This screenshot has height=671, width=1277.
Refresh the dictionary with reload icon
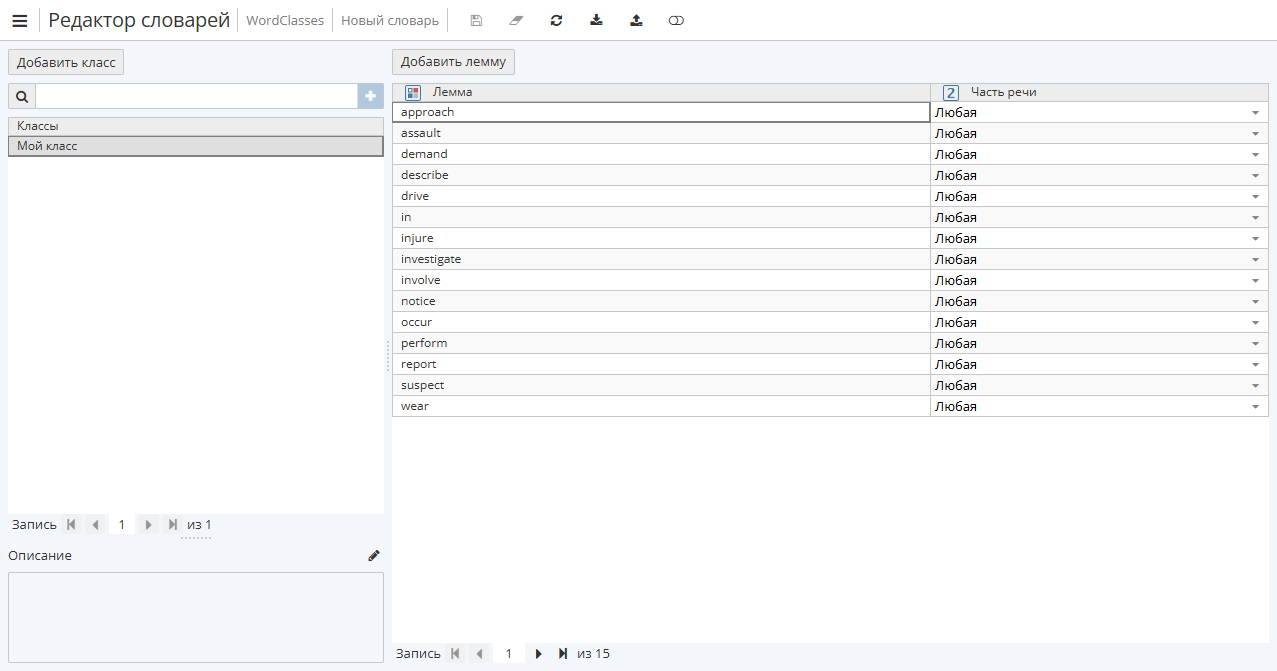tap(556, 20)
